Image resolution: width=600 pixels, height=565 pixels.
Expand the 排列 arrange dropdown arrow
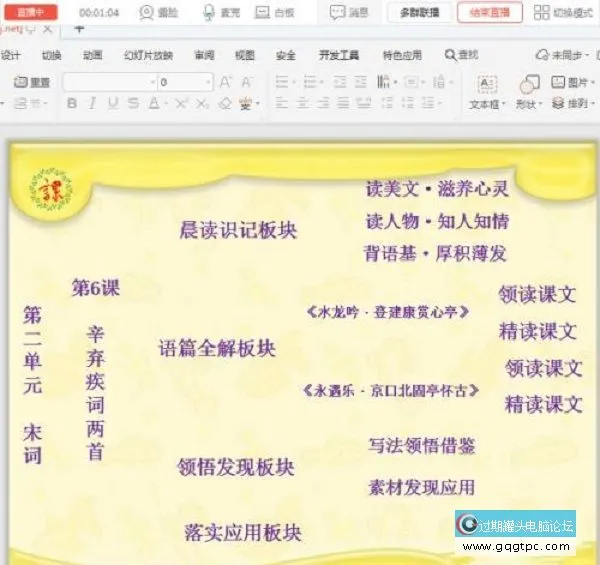pos(593,103)
